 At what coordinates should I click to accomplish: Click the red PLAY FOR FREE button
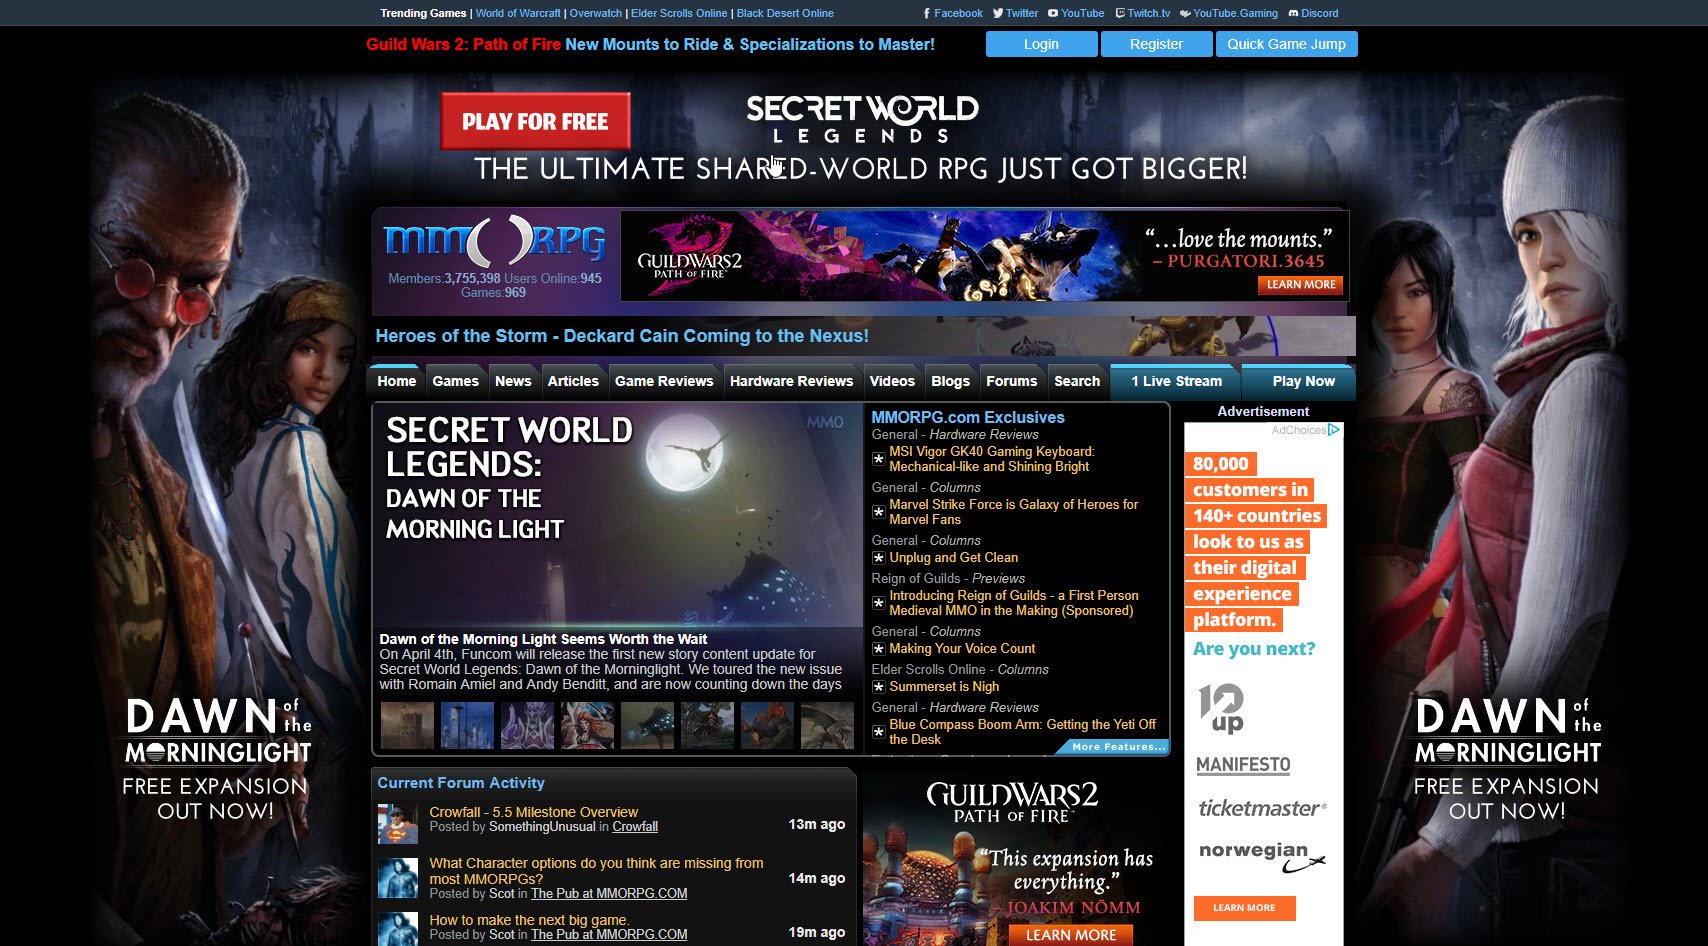[535, 122]
